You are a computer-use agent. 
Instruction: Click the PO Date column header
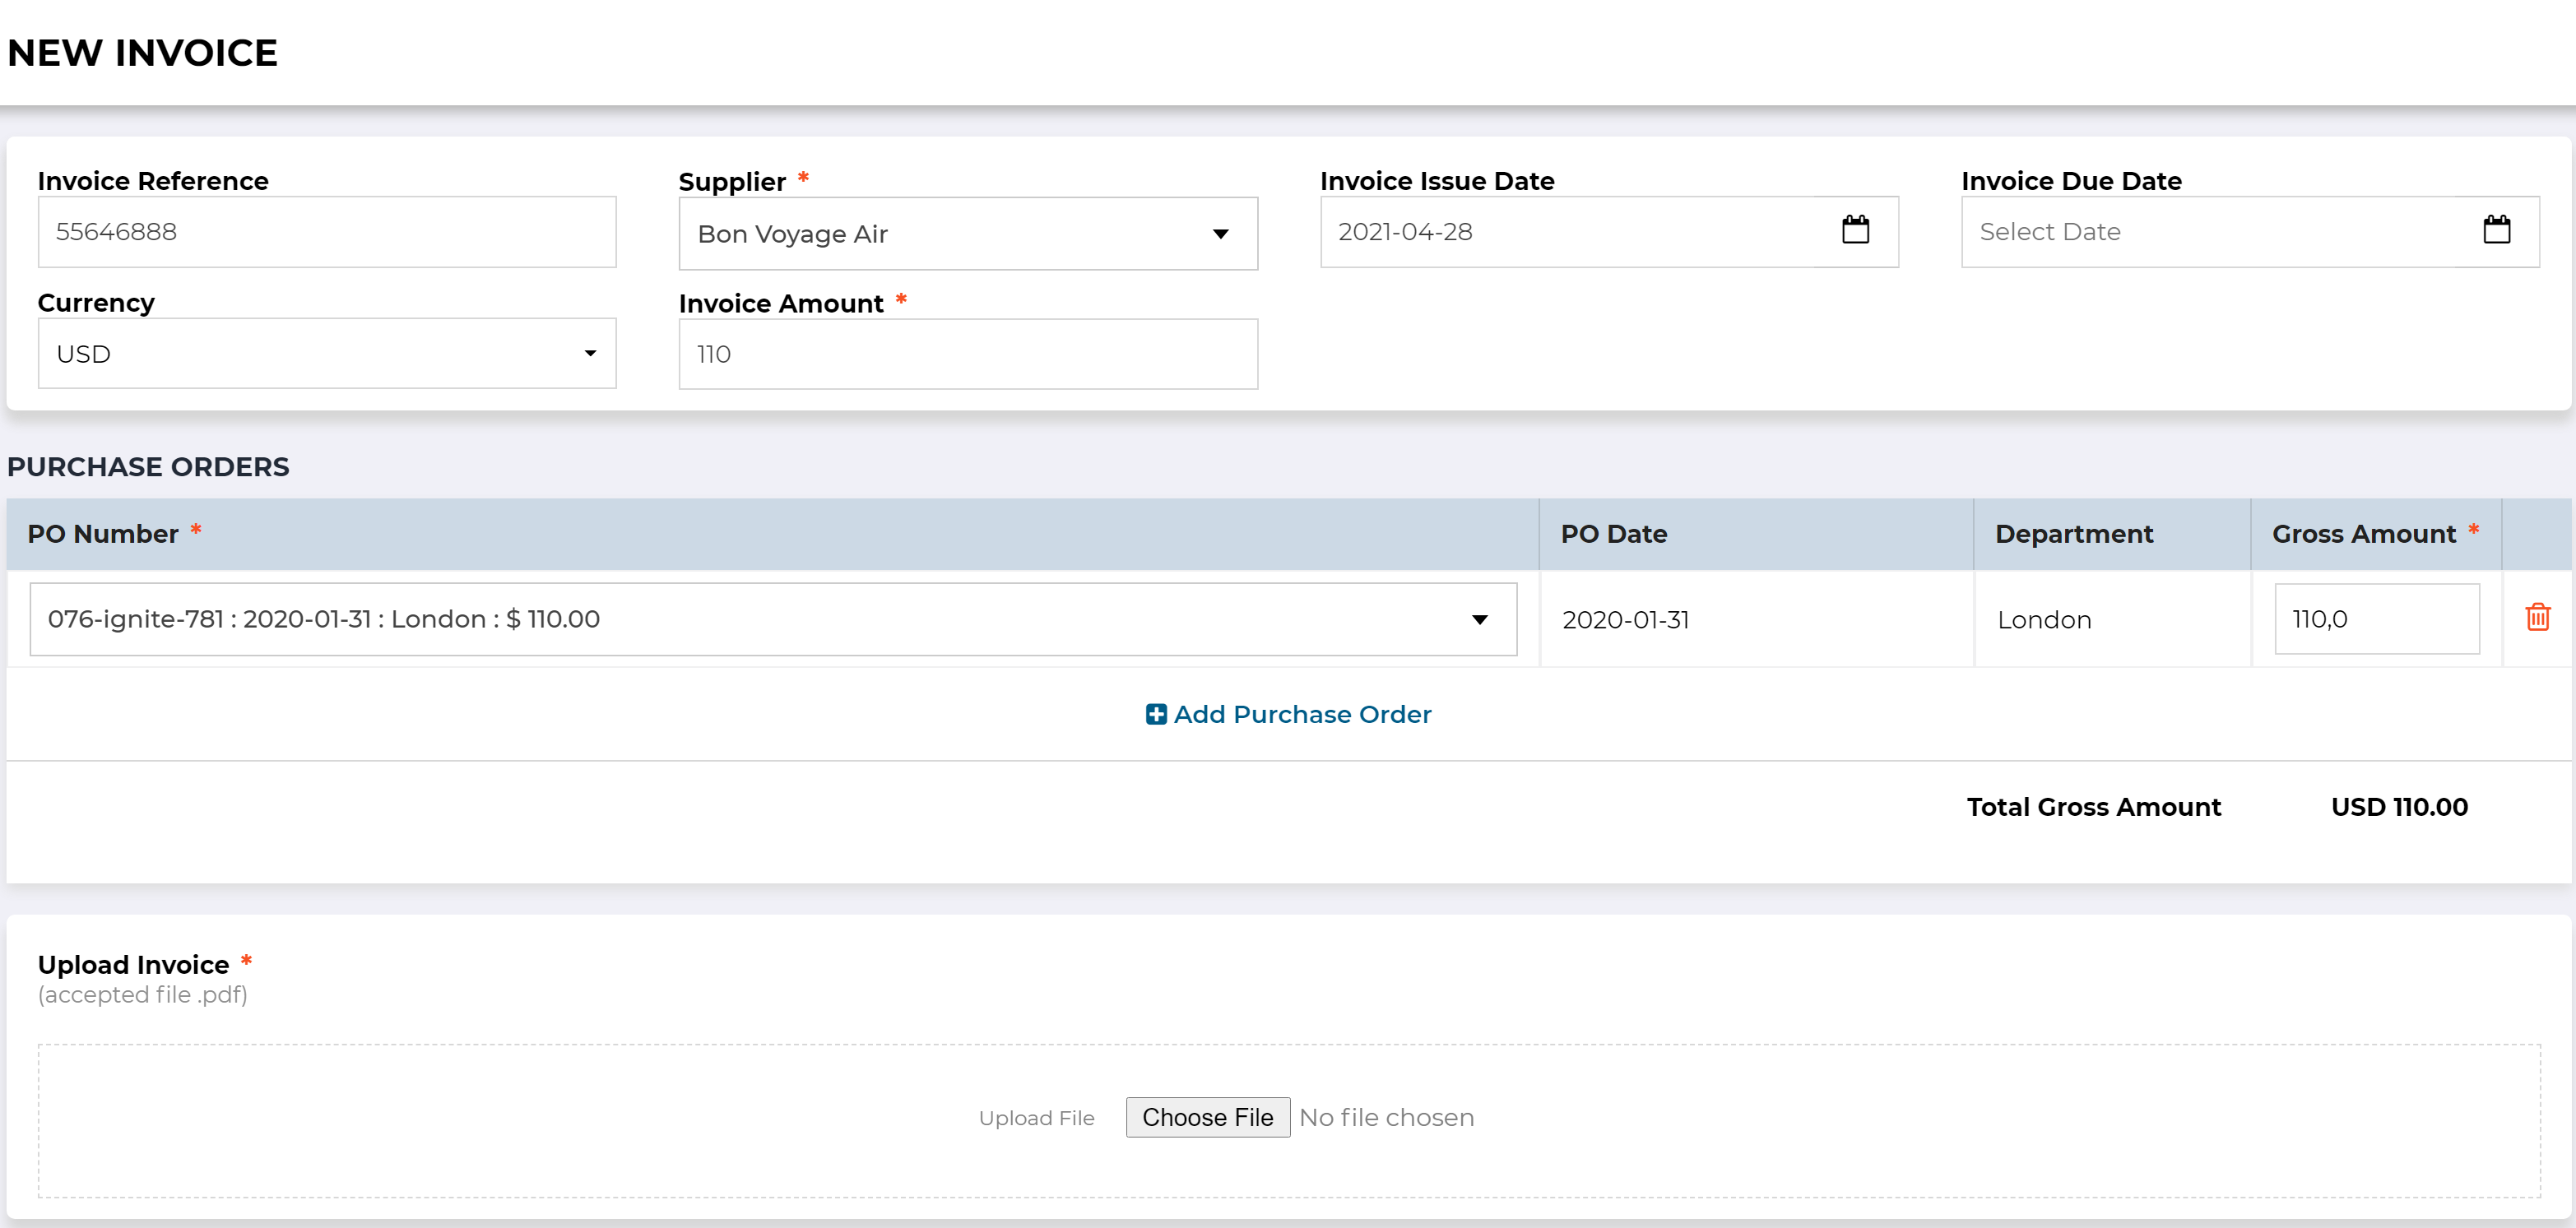pos(1613,534)
